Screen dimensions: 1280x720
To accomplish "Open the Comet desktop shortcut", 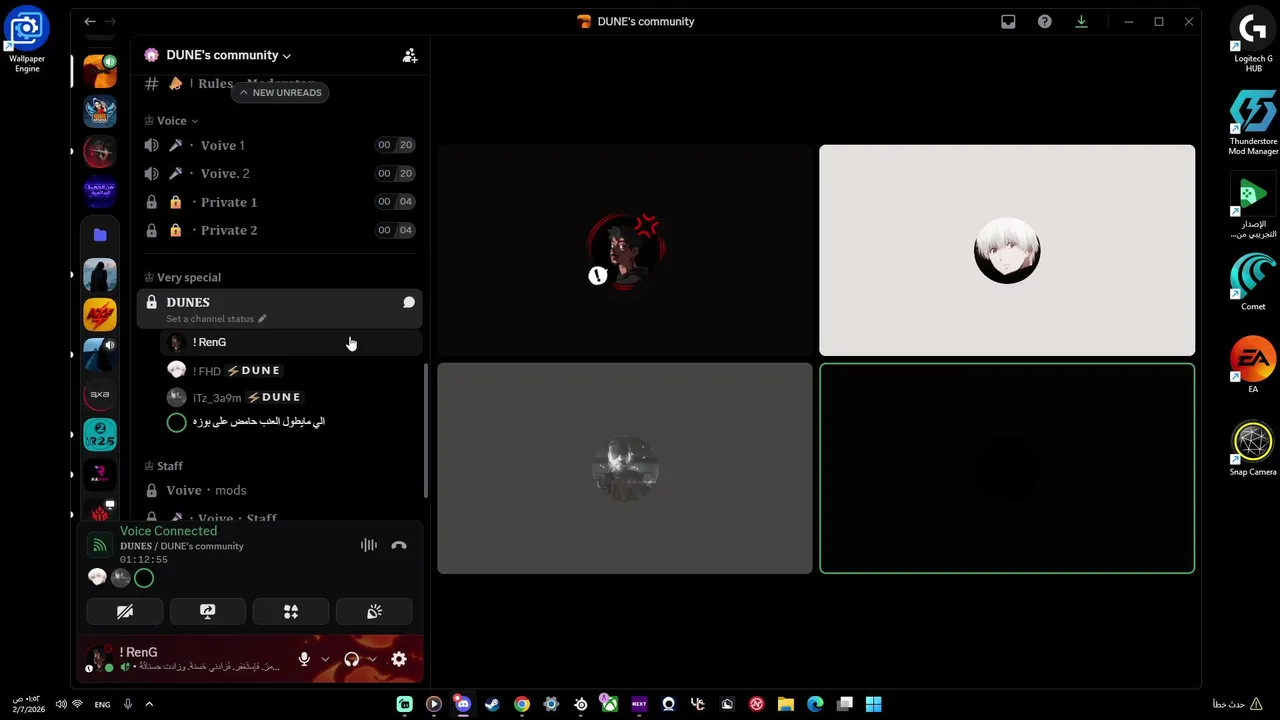I will click(1253, 282).
